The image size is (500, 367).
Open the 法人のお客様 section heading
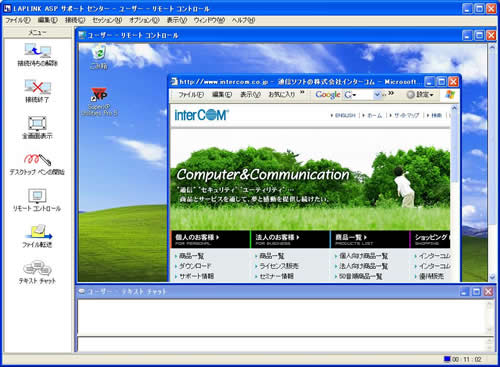point(277,237)
